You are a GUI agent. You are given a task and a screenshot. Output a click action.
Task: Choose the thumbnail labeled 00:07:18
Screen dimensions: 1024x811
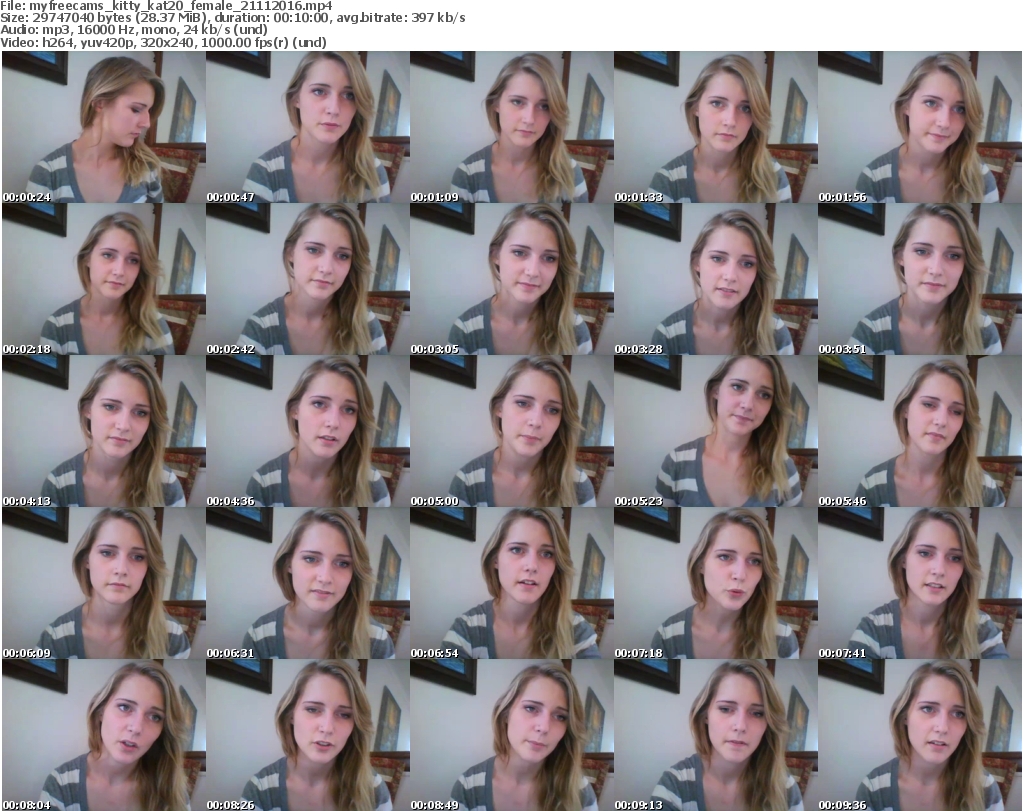pos(715,583)
